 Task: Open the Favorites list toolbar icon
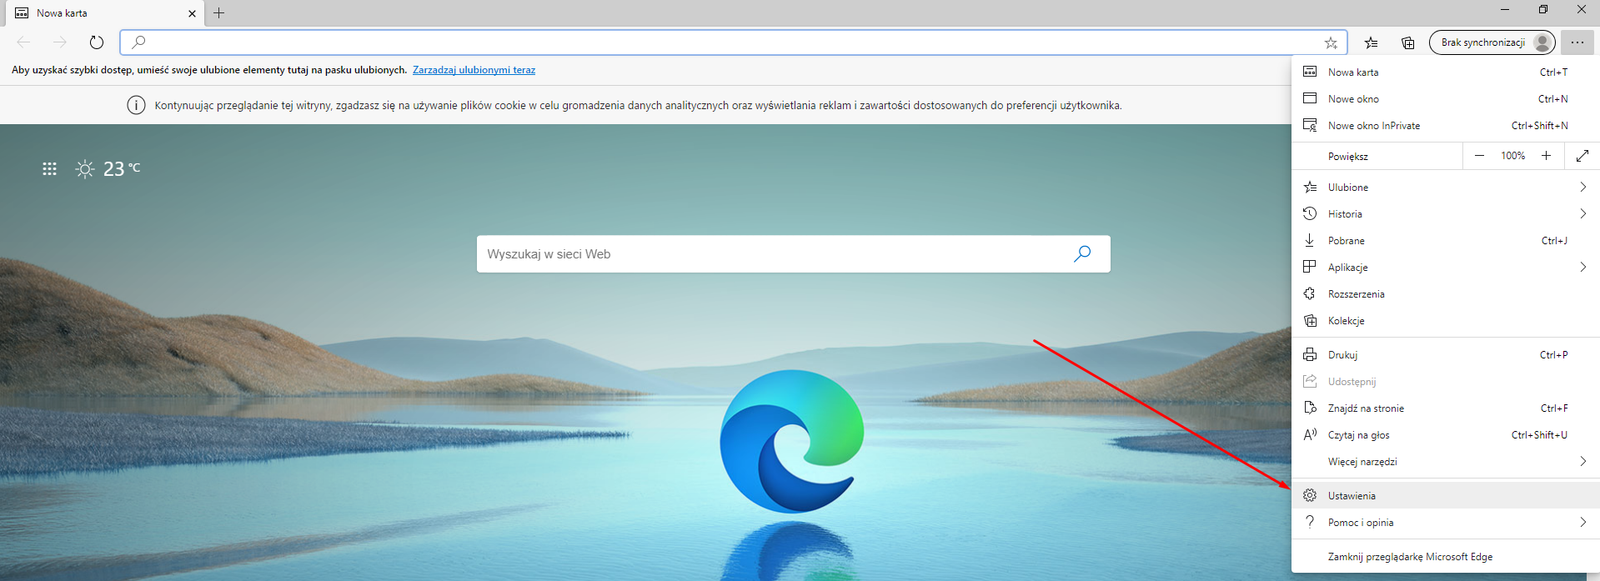(1371, 42)
